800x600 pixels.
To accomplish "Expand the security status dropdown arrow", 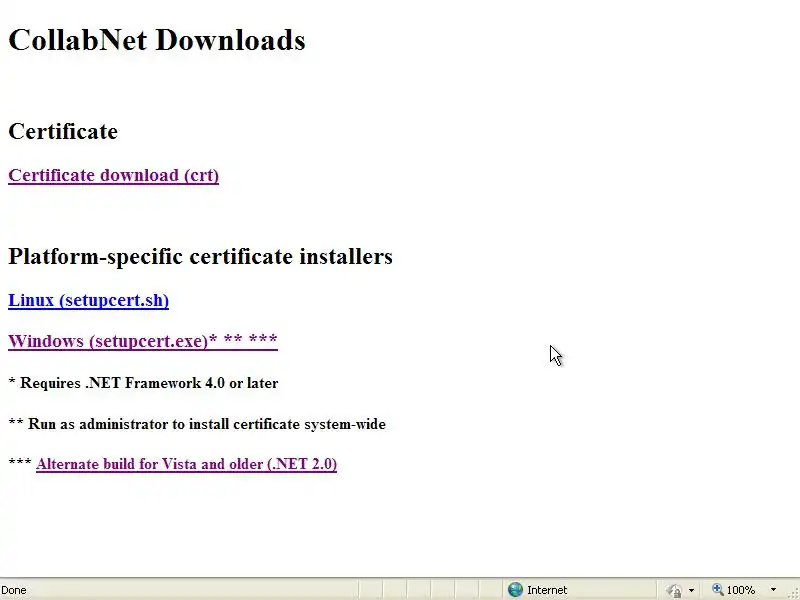I will point(691,590).
